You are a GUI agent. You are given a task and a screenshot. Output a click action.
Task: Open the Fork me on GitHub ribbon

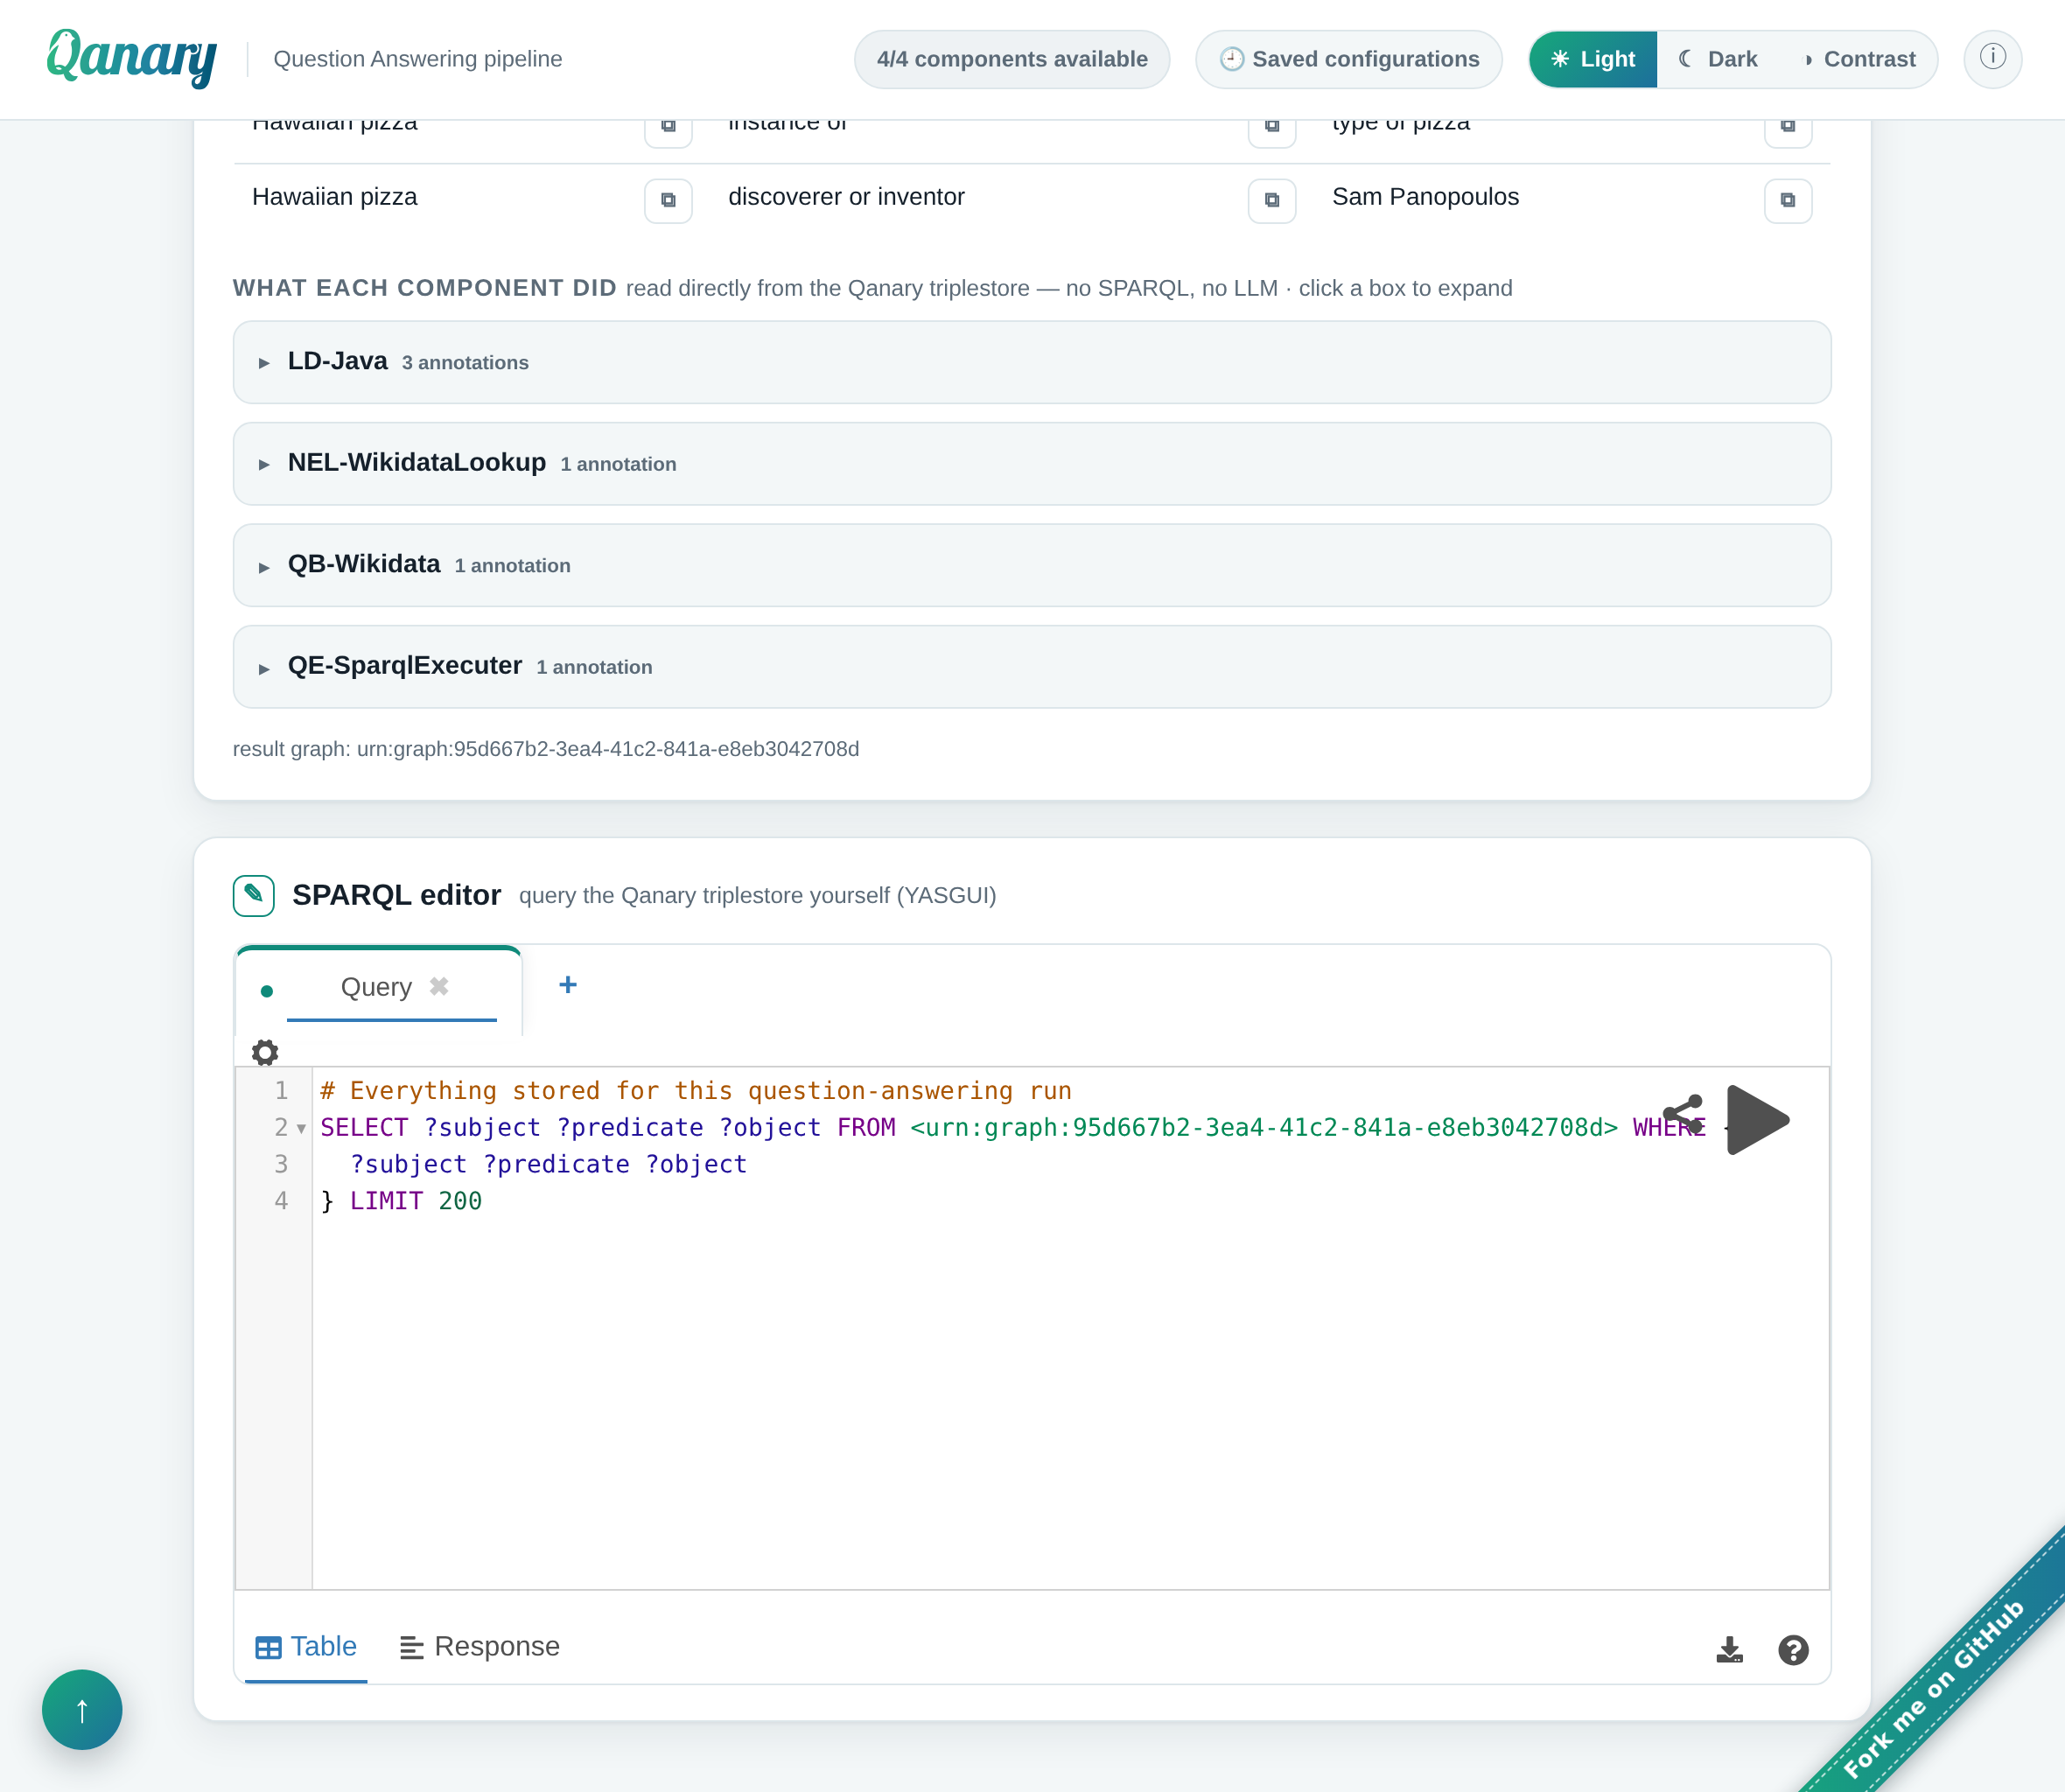[1935, 1688]
